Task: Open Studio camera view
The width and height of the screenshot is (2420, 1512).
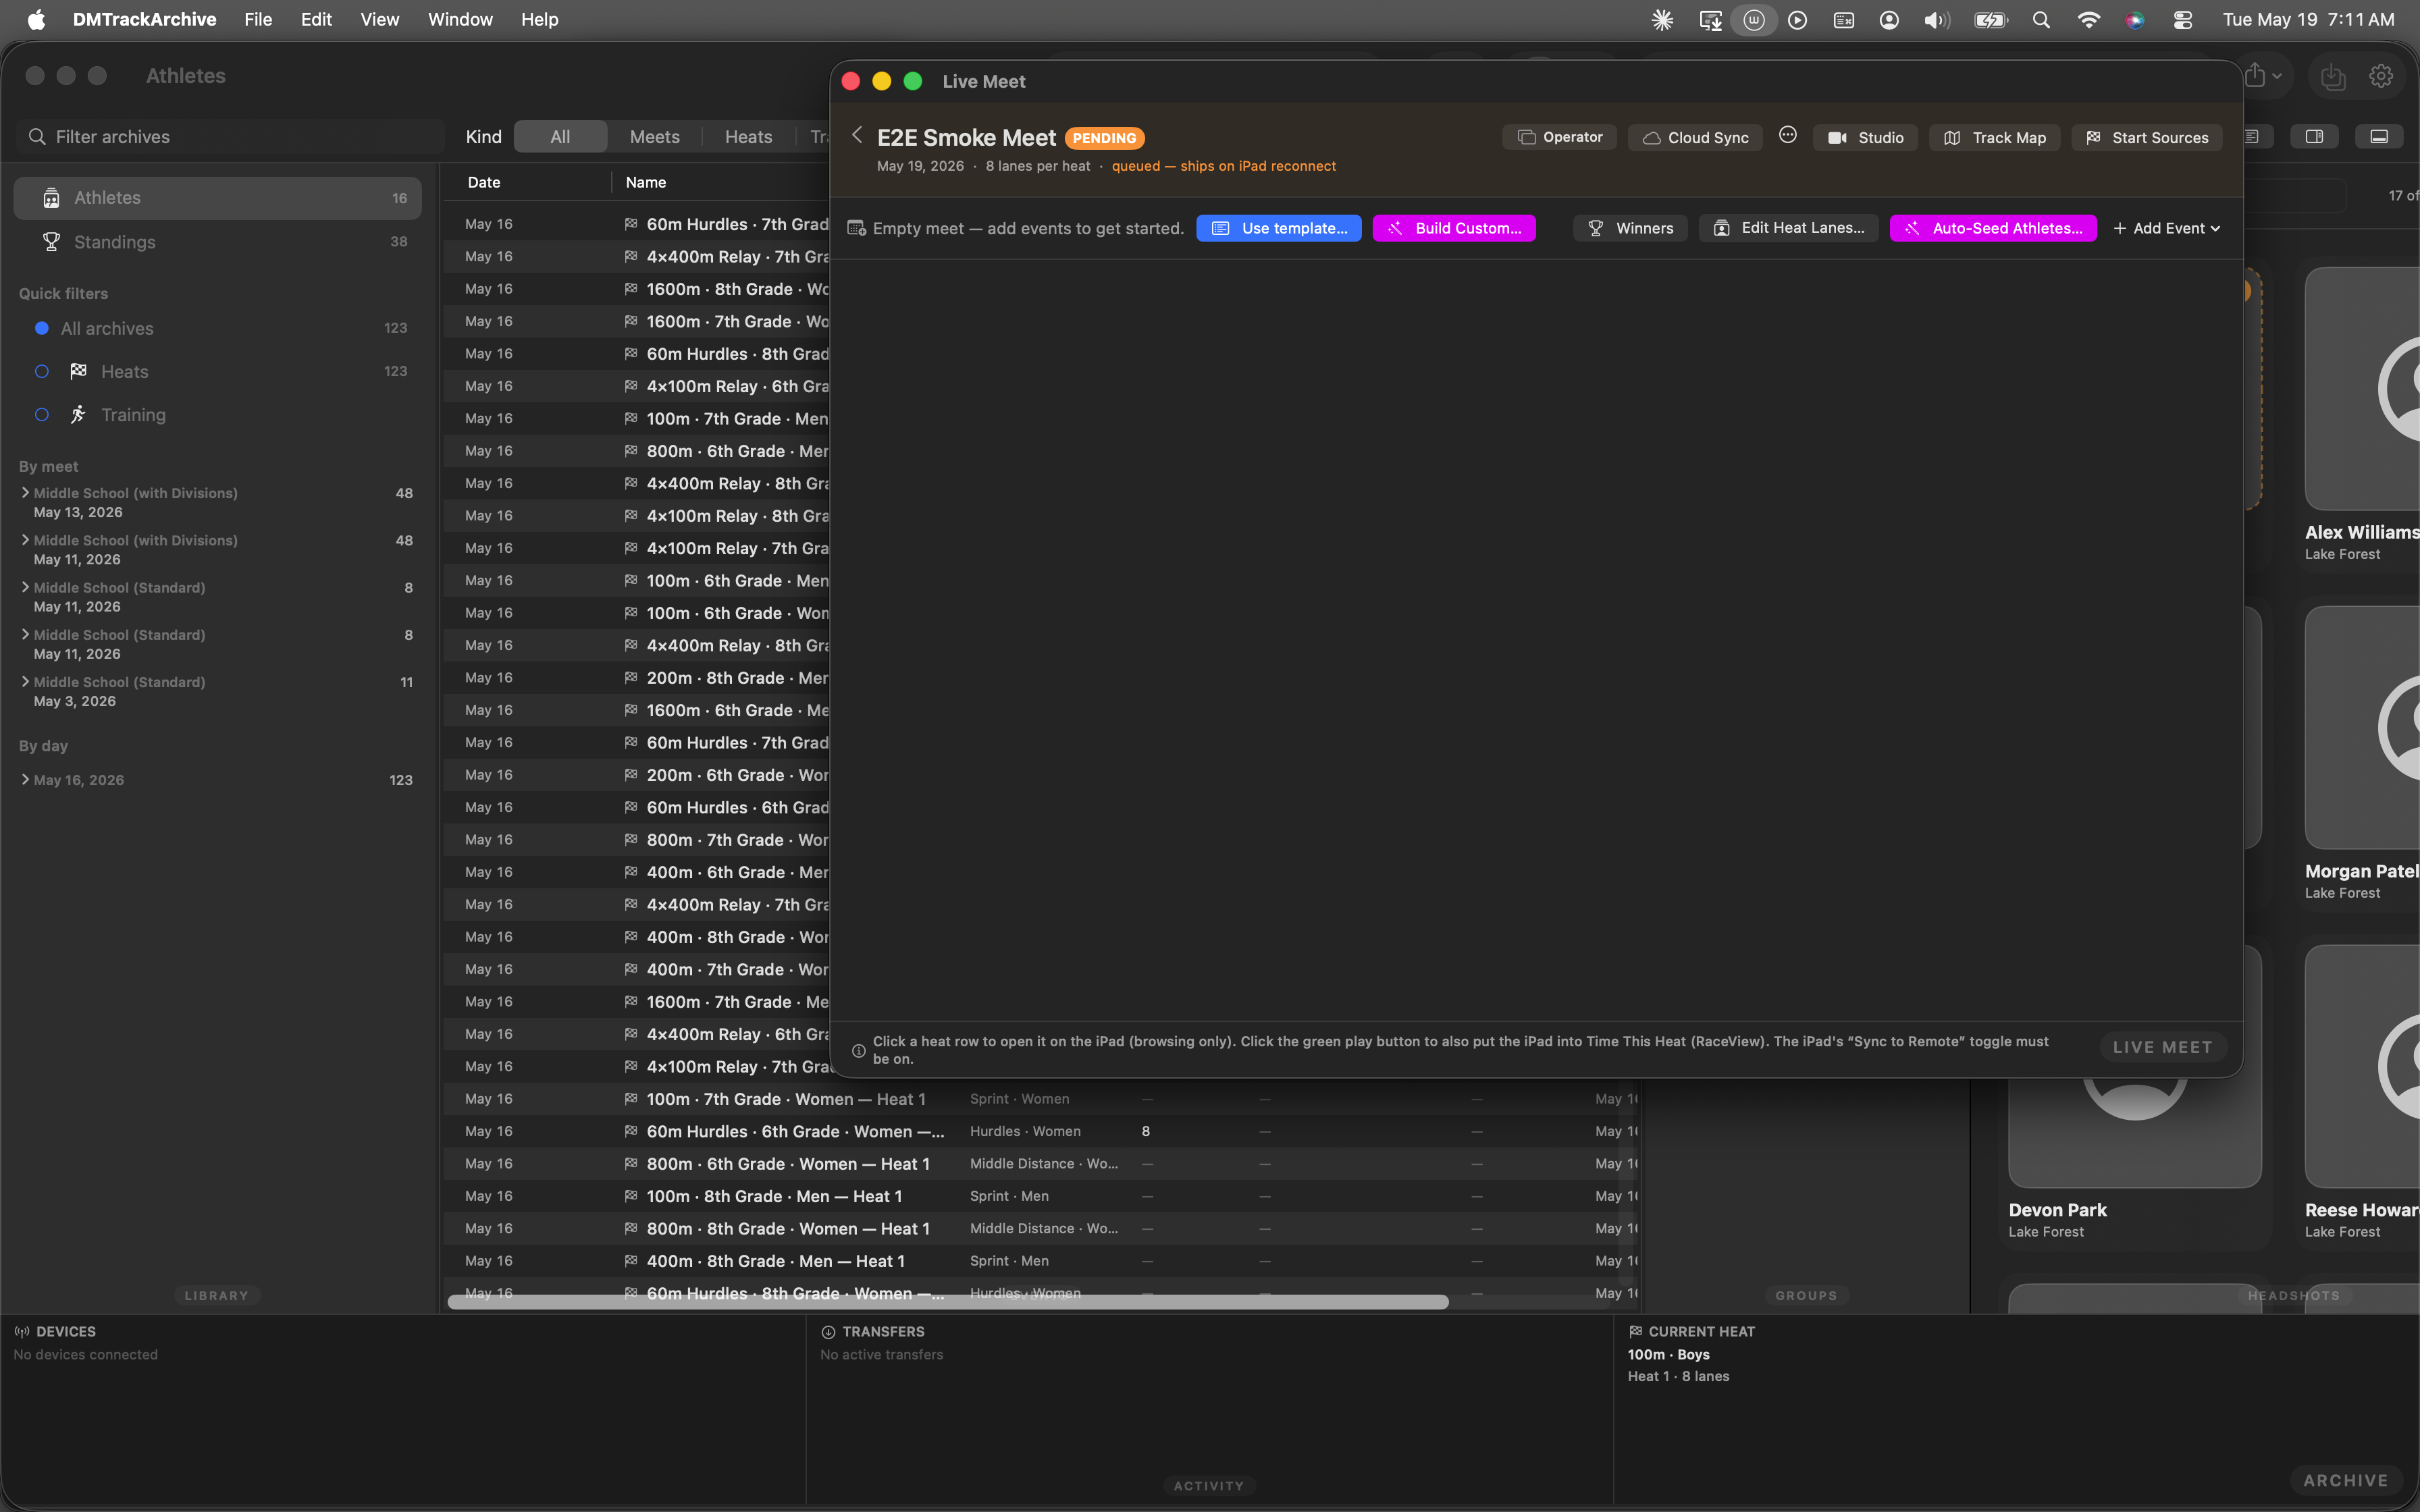Action: pyautogui.click(x=1865, y=138)
